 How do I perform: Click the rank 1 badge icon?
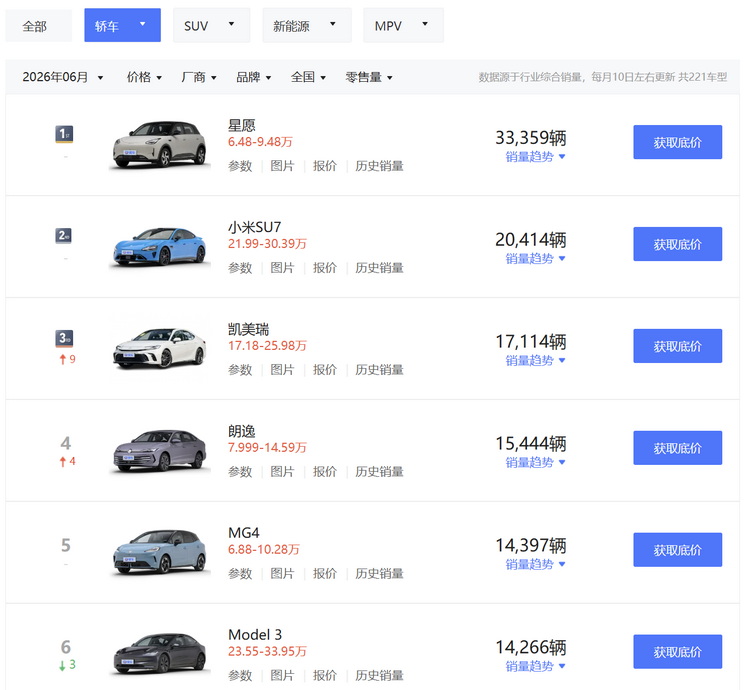(x=64, y=134)
